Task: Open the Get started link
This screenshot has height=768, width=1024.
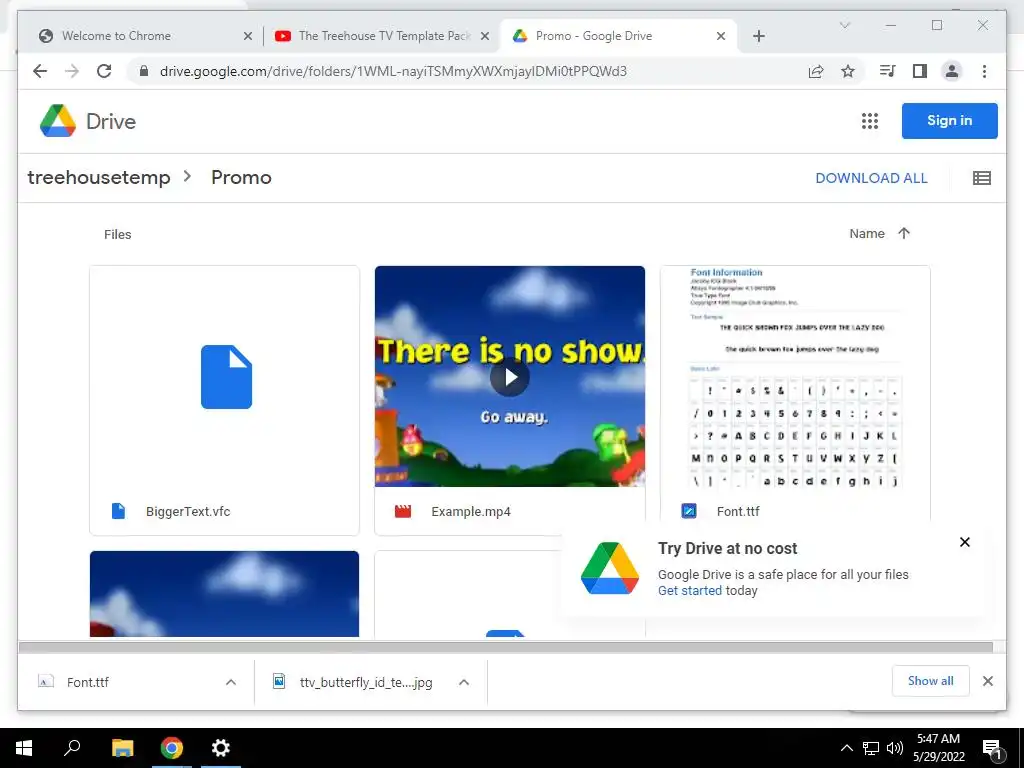Action: pyautogui.click(x=690, y=590)
